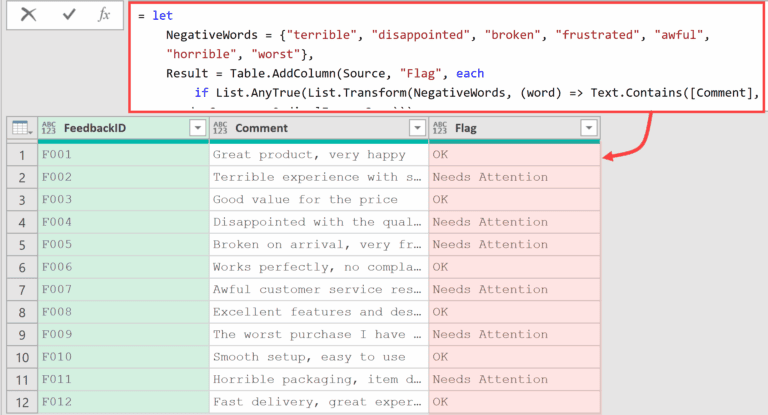Select comment starting 'The worst purchase'
768x415 pixels.
(319, 335)
